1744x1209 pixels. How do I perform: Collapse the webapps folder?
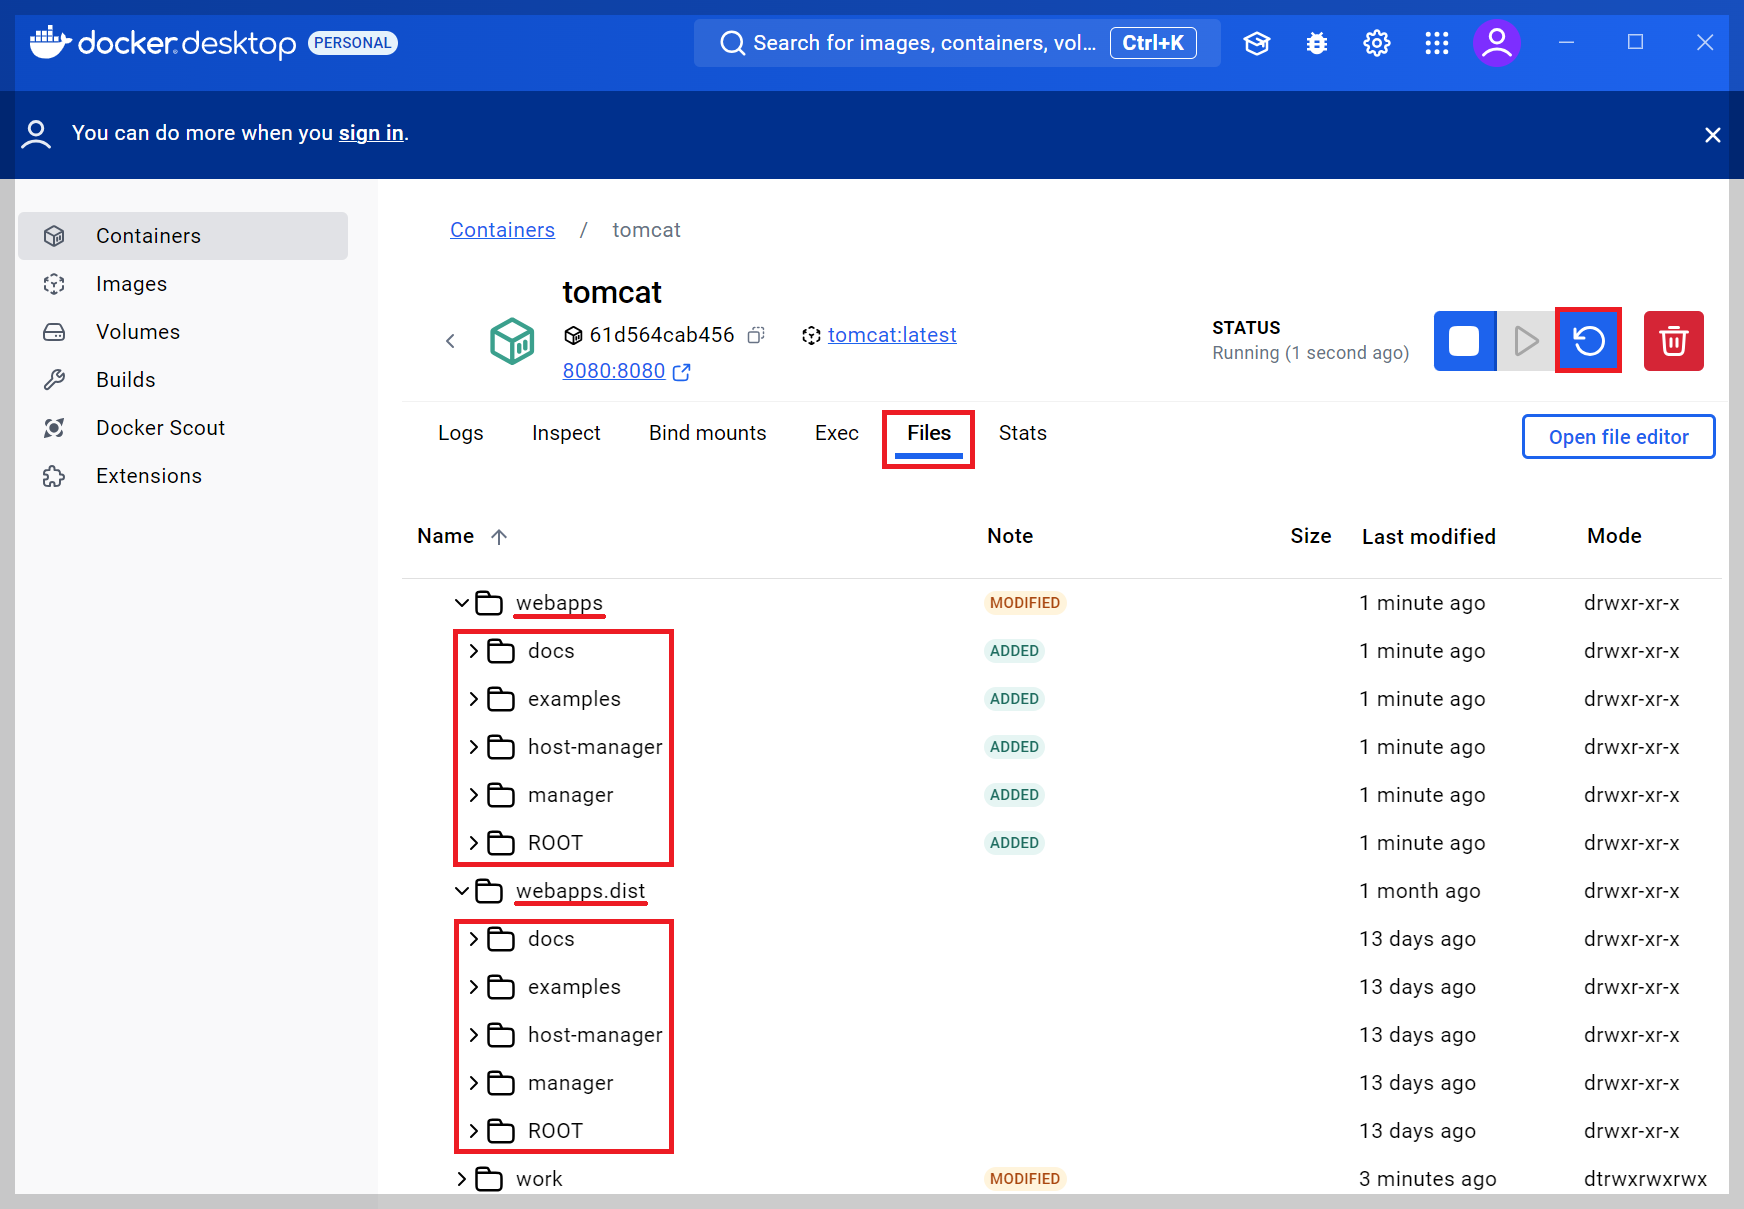(462, 603)
